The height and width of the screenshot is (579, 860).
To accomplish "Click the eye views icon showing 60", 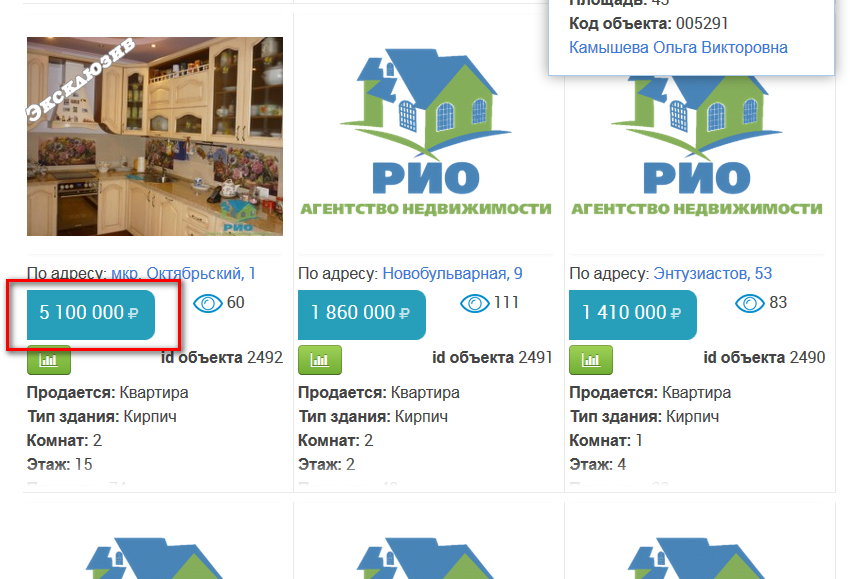I will click(208, 303).
